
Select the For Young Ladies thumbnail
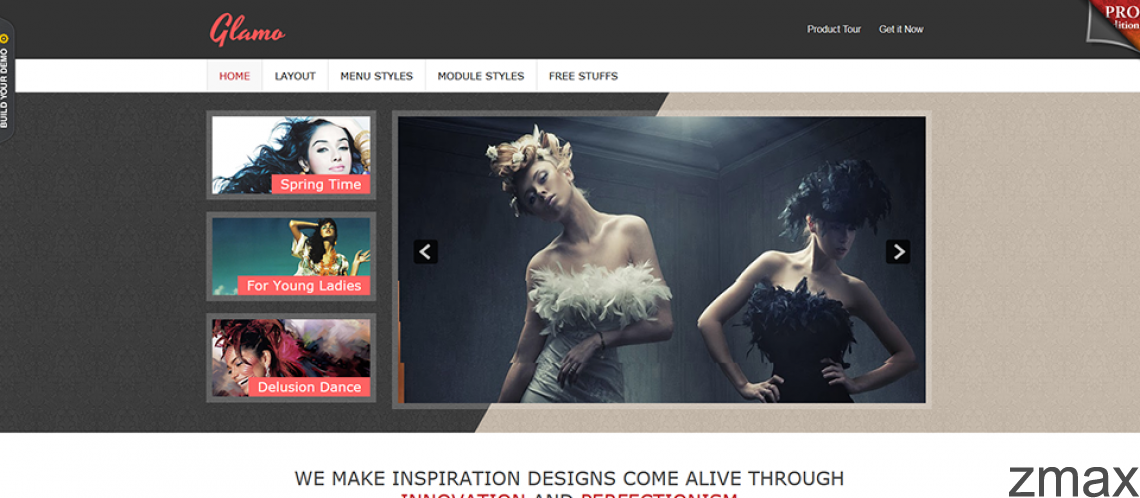pos(291,256)
